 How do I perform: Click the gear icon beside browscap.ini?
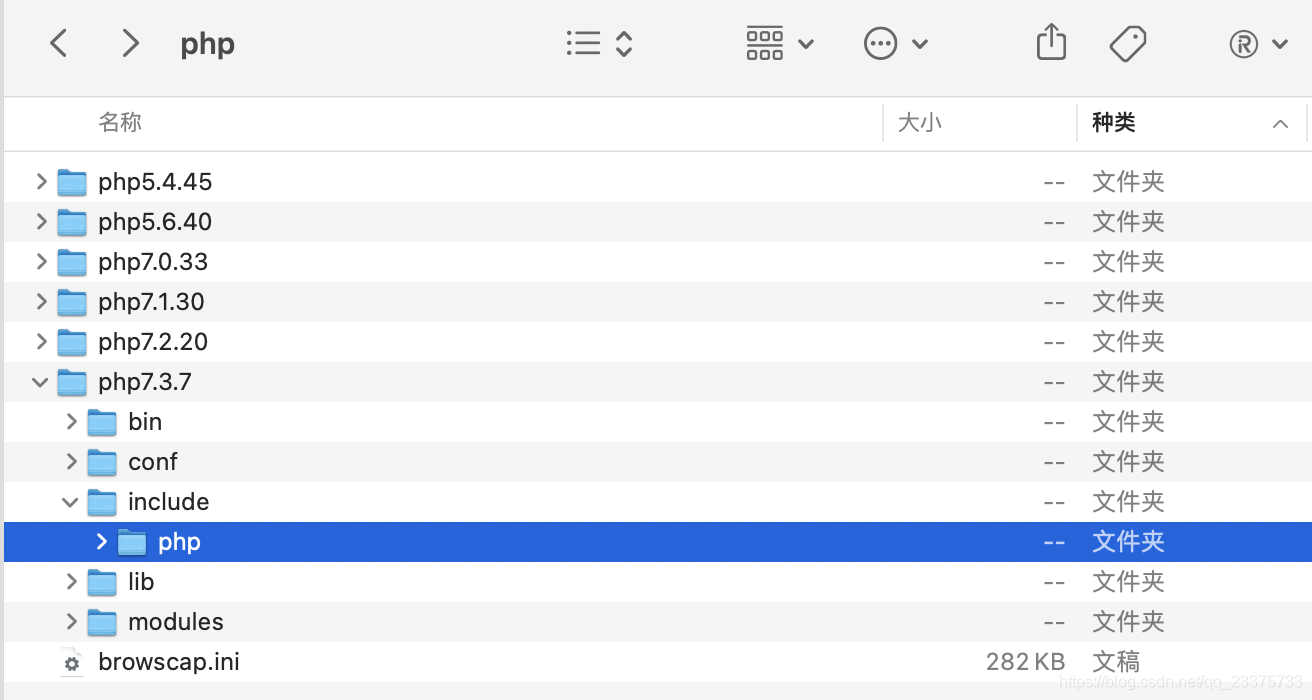[x=70, y=662]
